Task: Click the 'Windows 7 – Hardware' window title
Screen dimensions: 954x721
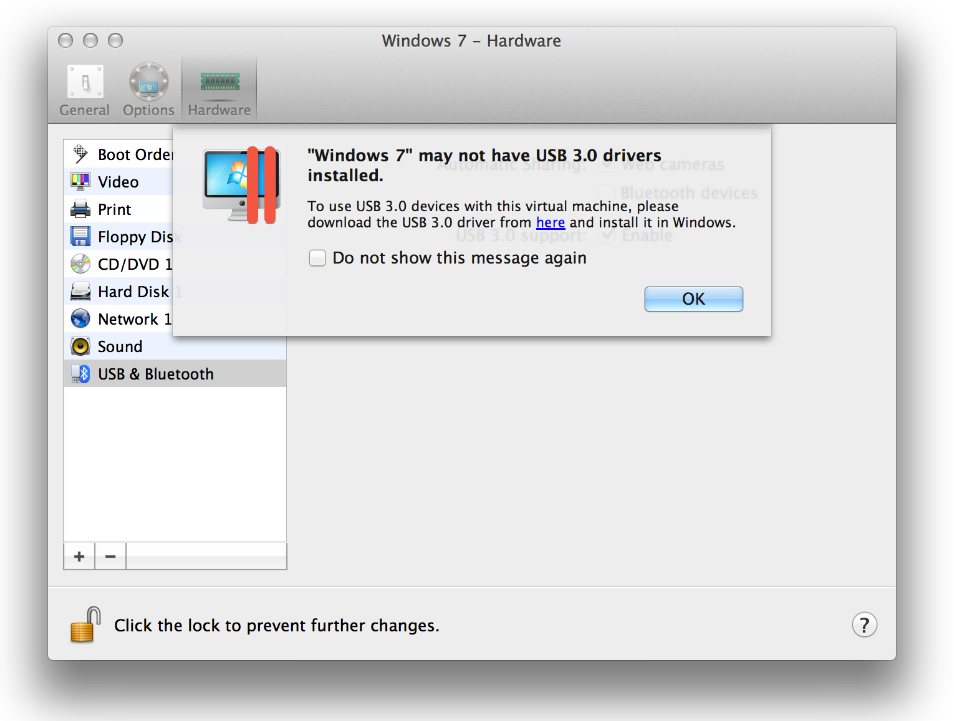Action: point(471,41)
